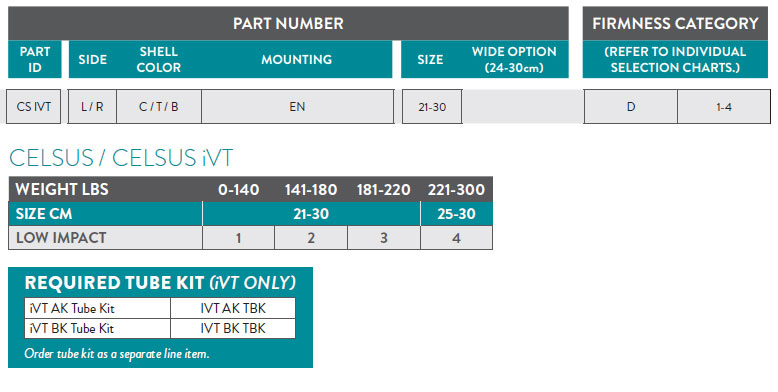Click the 1-4 firmness range cell
This screenshot has width=778, height=392.
pyautogui.click(x=724, y=107)
